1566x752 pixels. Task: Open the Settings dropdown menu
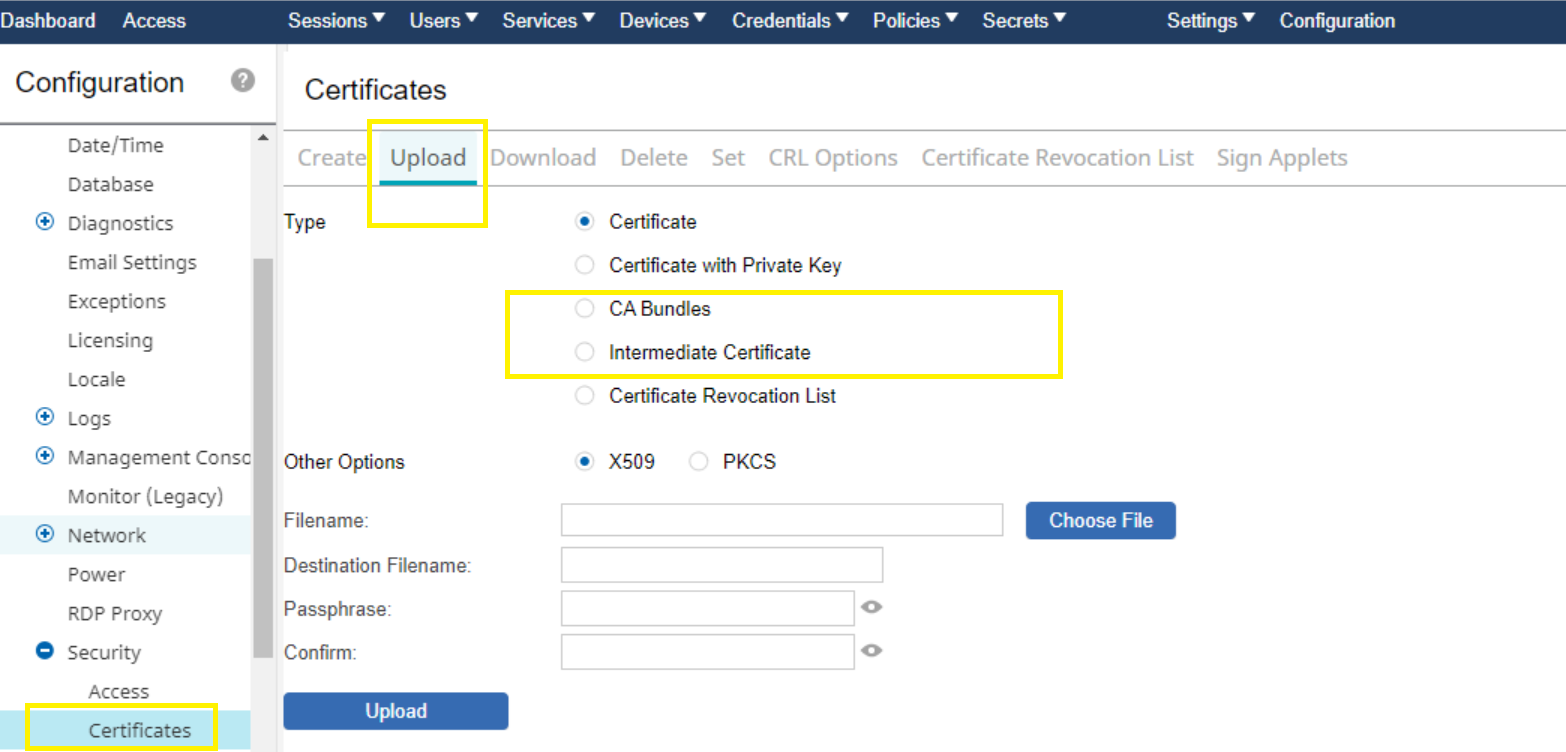point(1210,21)
